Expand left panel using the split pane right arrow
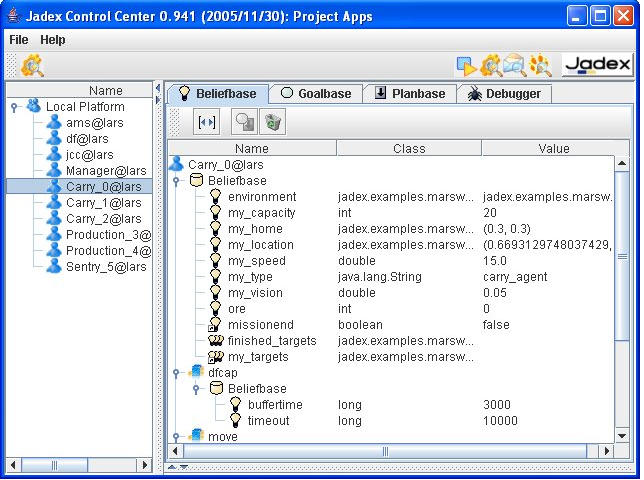The width and height of the screenshot is (644, 480). click(x=158, y=100)
